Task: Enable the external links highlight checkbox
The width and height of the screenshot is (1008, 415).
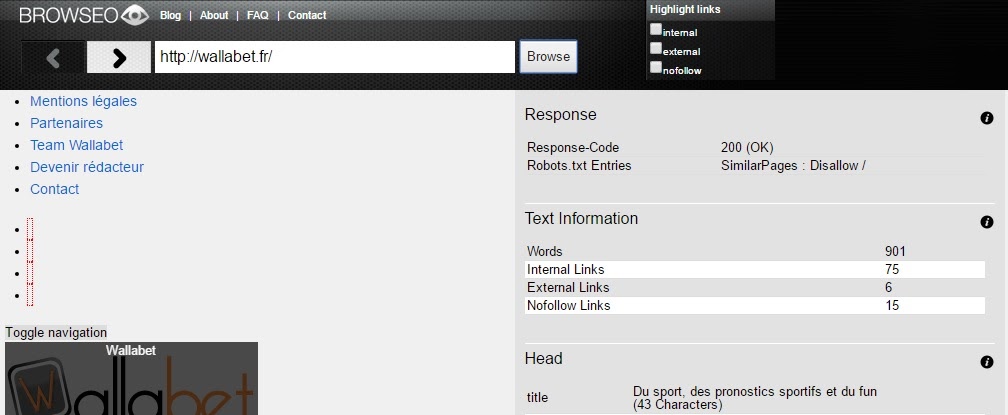Action: click(656, 48)
